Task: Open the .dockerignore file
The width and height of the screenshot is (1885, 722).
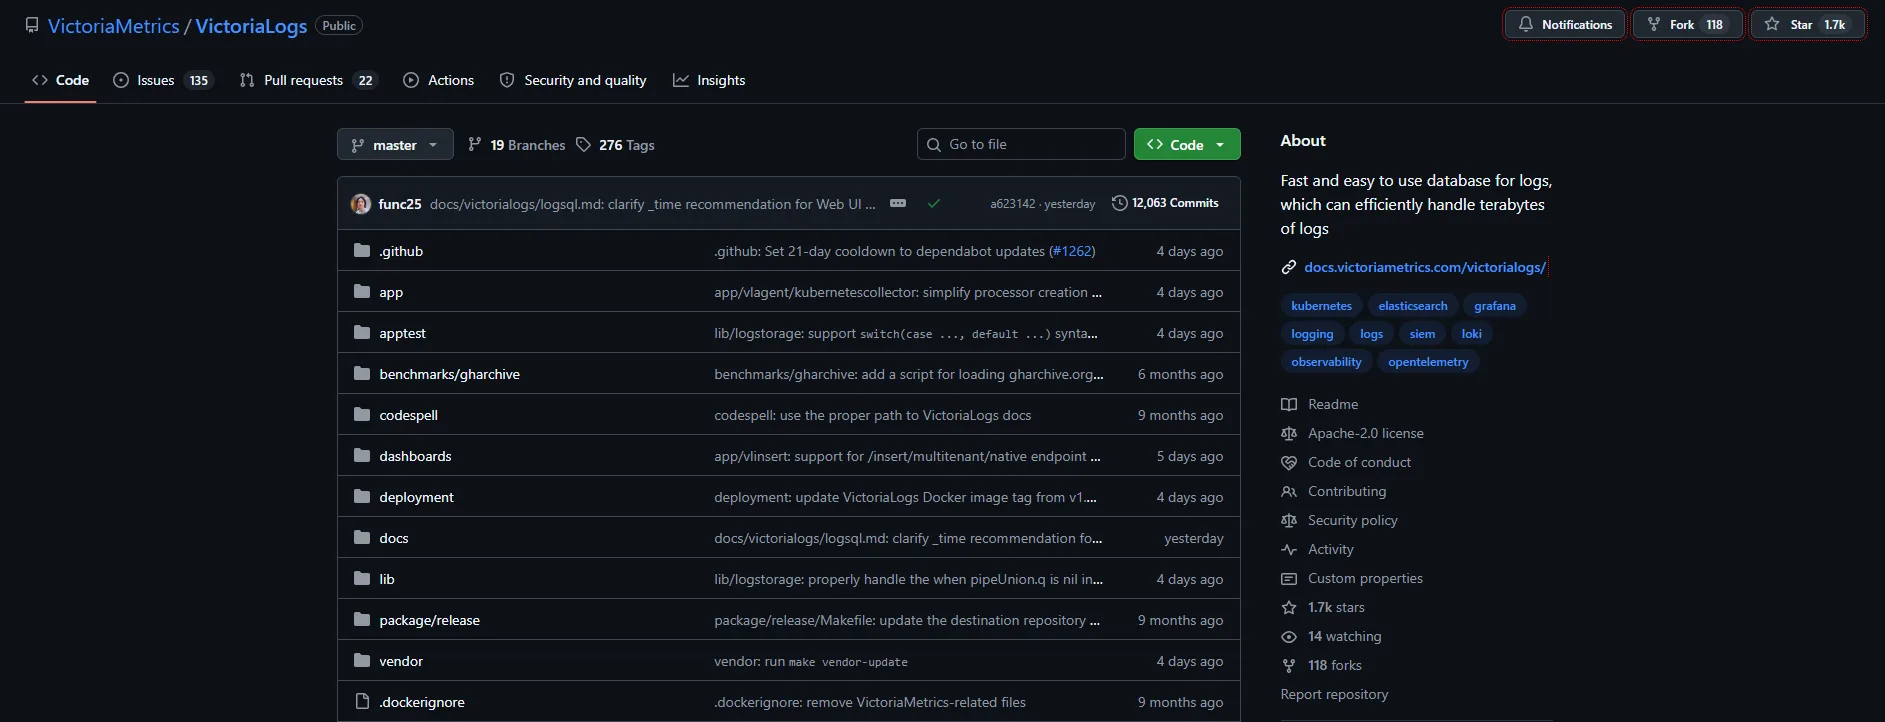Action: tap(421, 702)
